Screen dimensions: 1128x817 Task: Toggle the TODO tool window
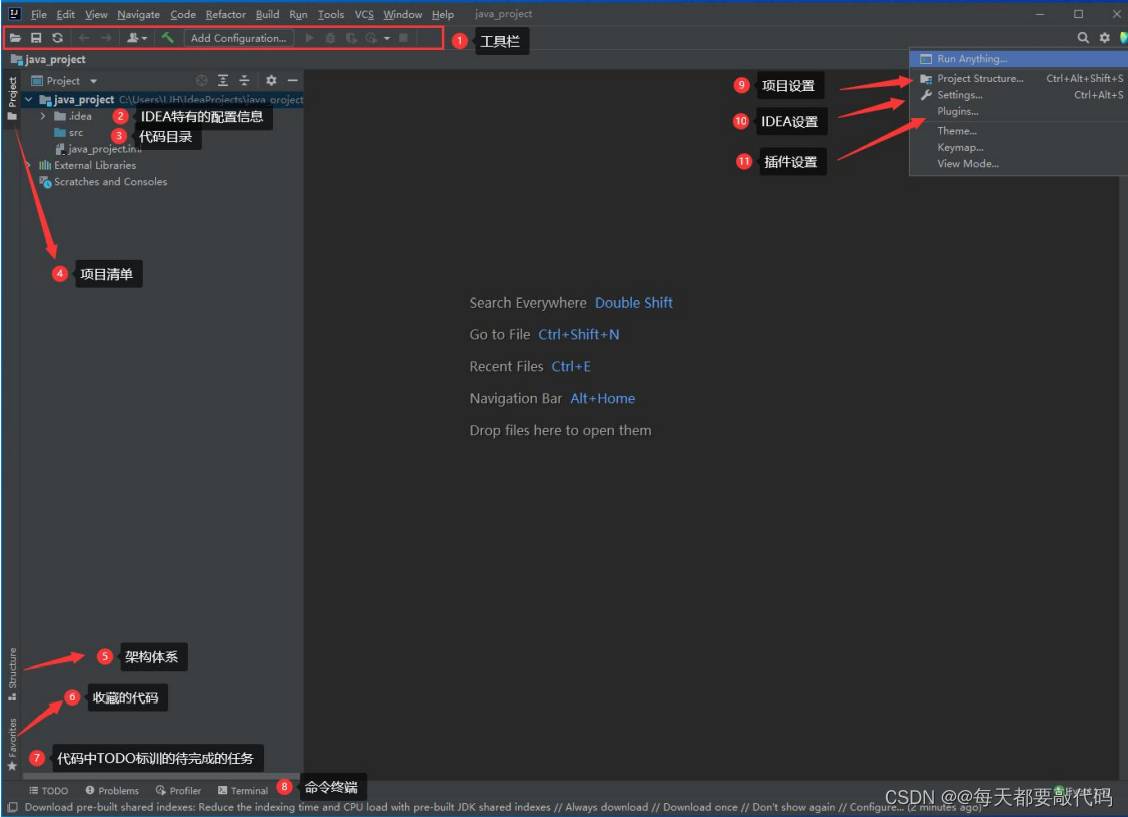click(48, 790)
